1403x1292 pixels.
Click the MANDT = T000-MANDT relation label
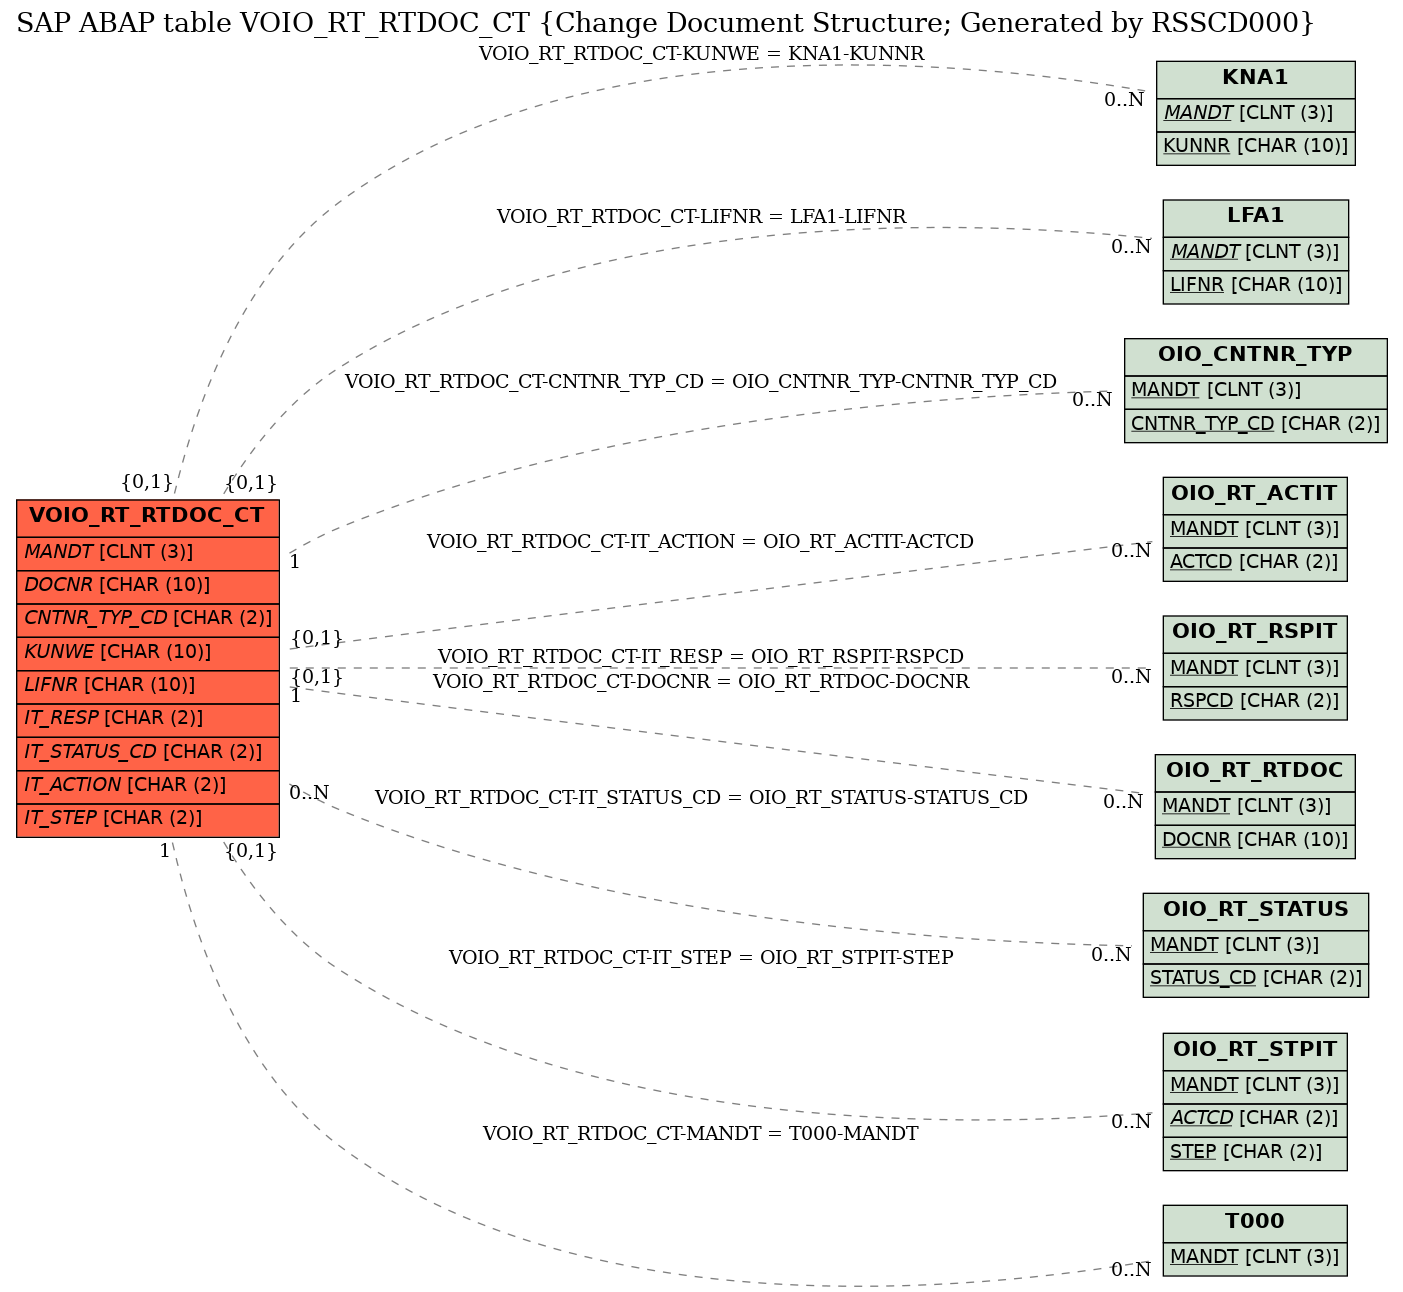(700, 1133)
